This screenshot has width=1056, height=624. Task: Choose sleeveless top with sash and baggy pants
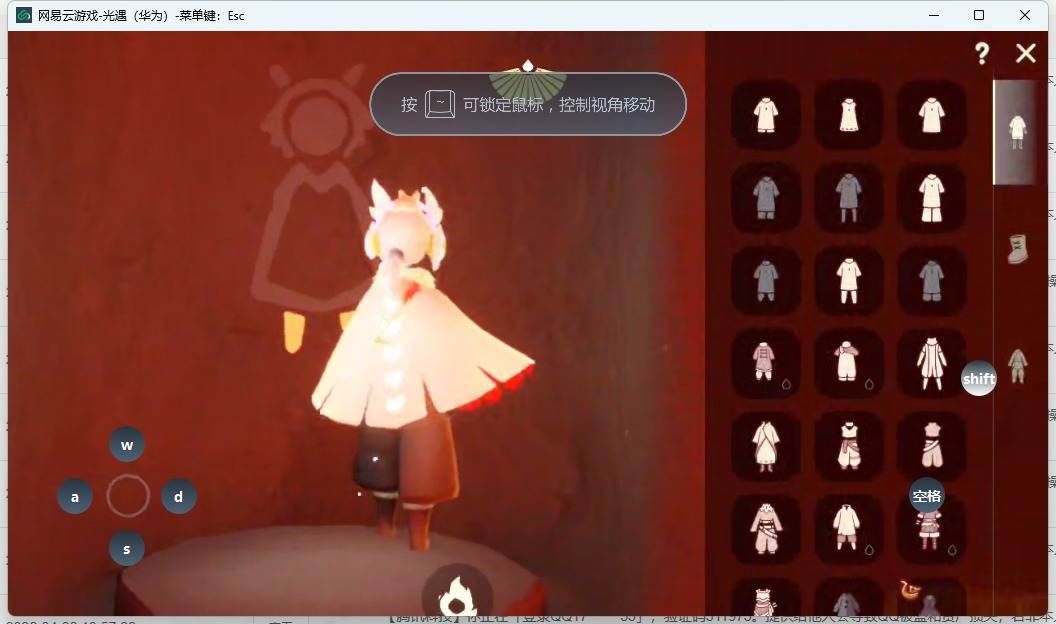tap(849, 446)
